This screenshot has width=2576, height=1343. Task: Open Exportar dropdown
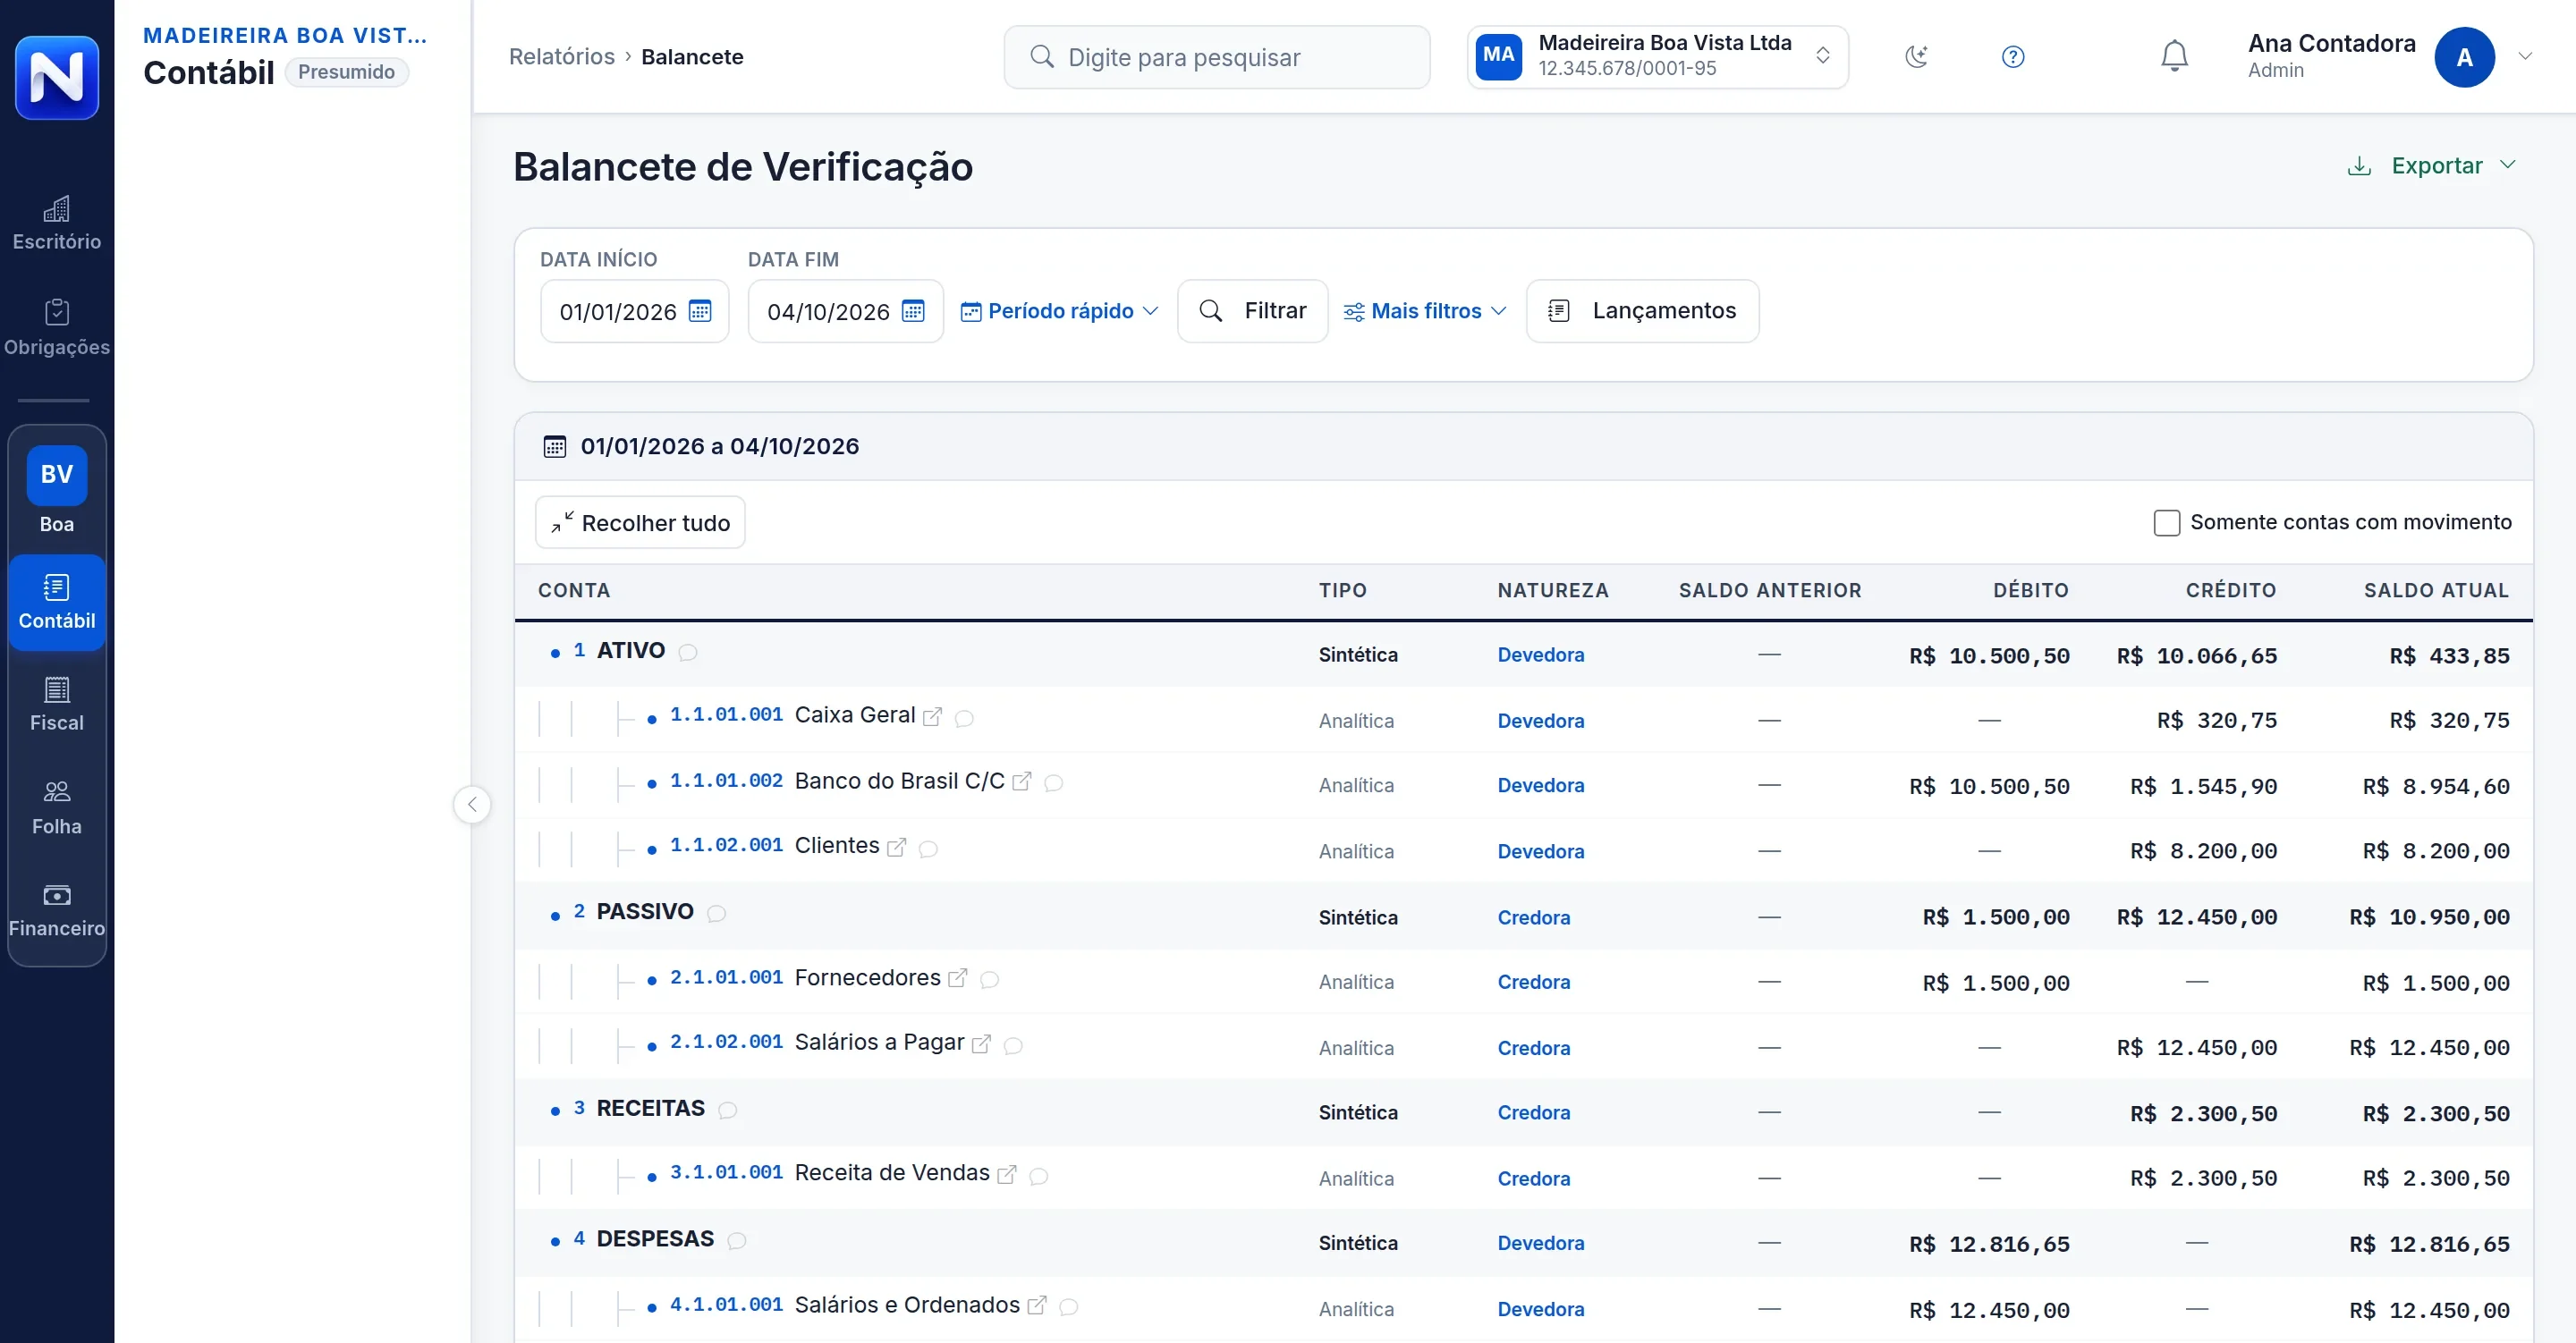click(2433, 166)
